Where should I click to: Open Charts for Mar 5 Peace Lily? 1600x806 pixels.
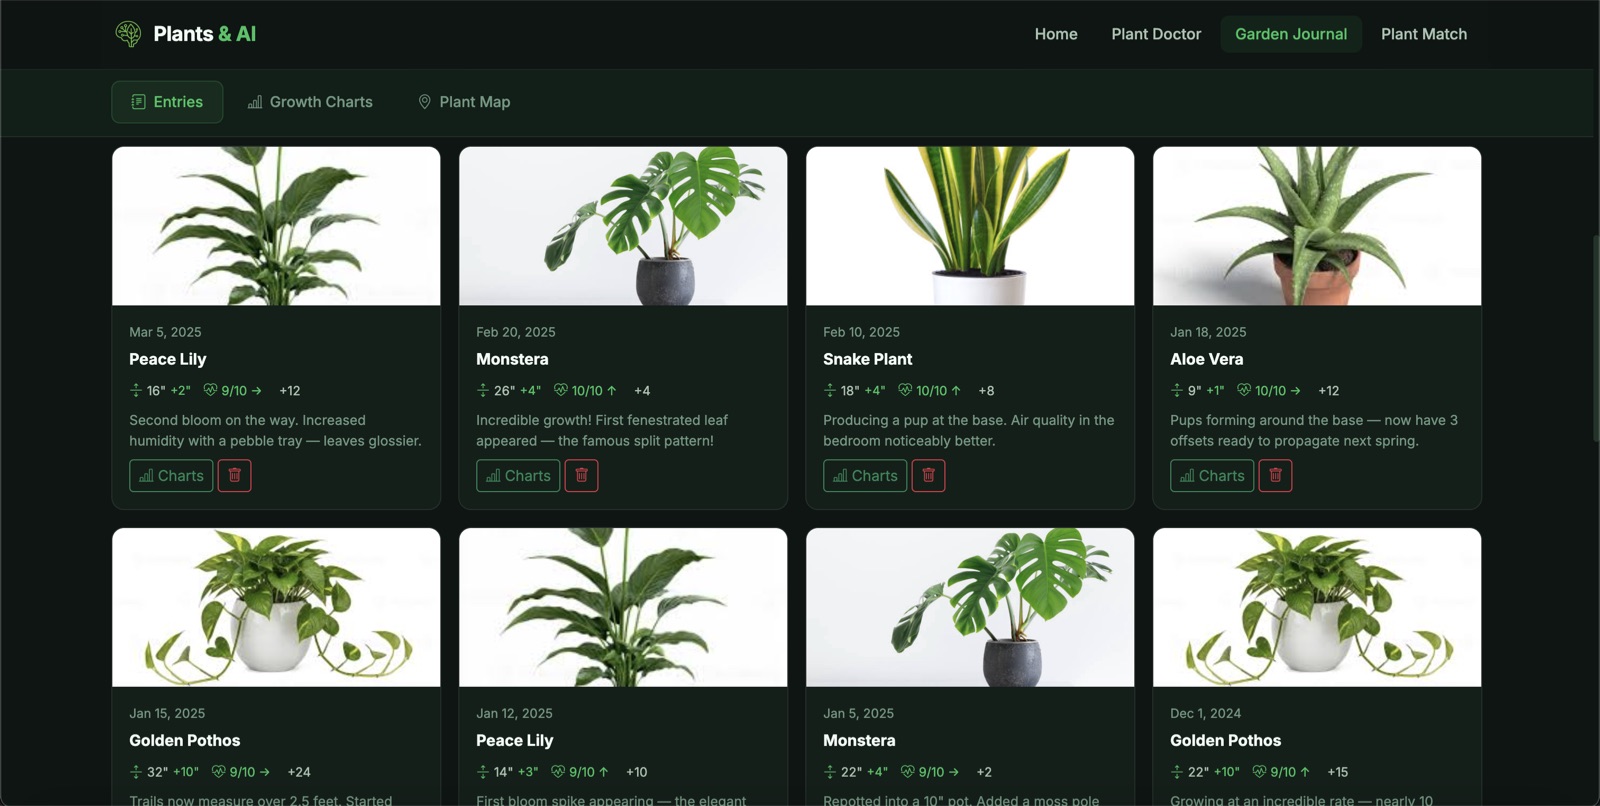pyautogui.click(x=171, y=476)
